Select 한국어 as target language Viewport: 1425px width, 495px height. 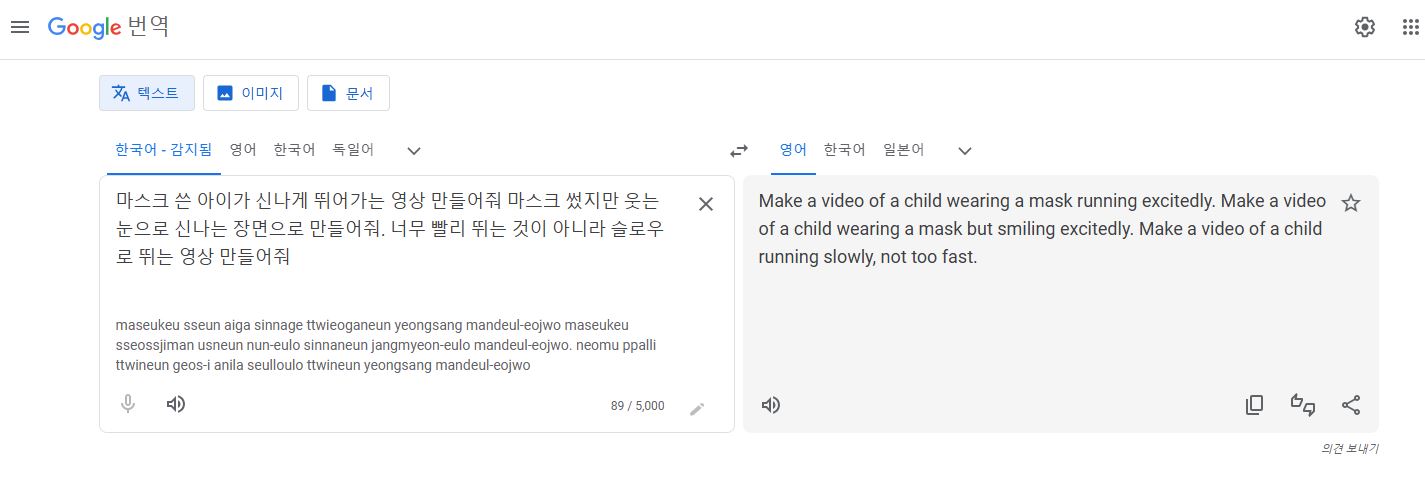(844, 150)
